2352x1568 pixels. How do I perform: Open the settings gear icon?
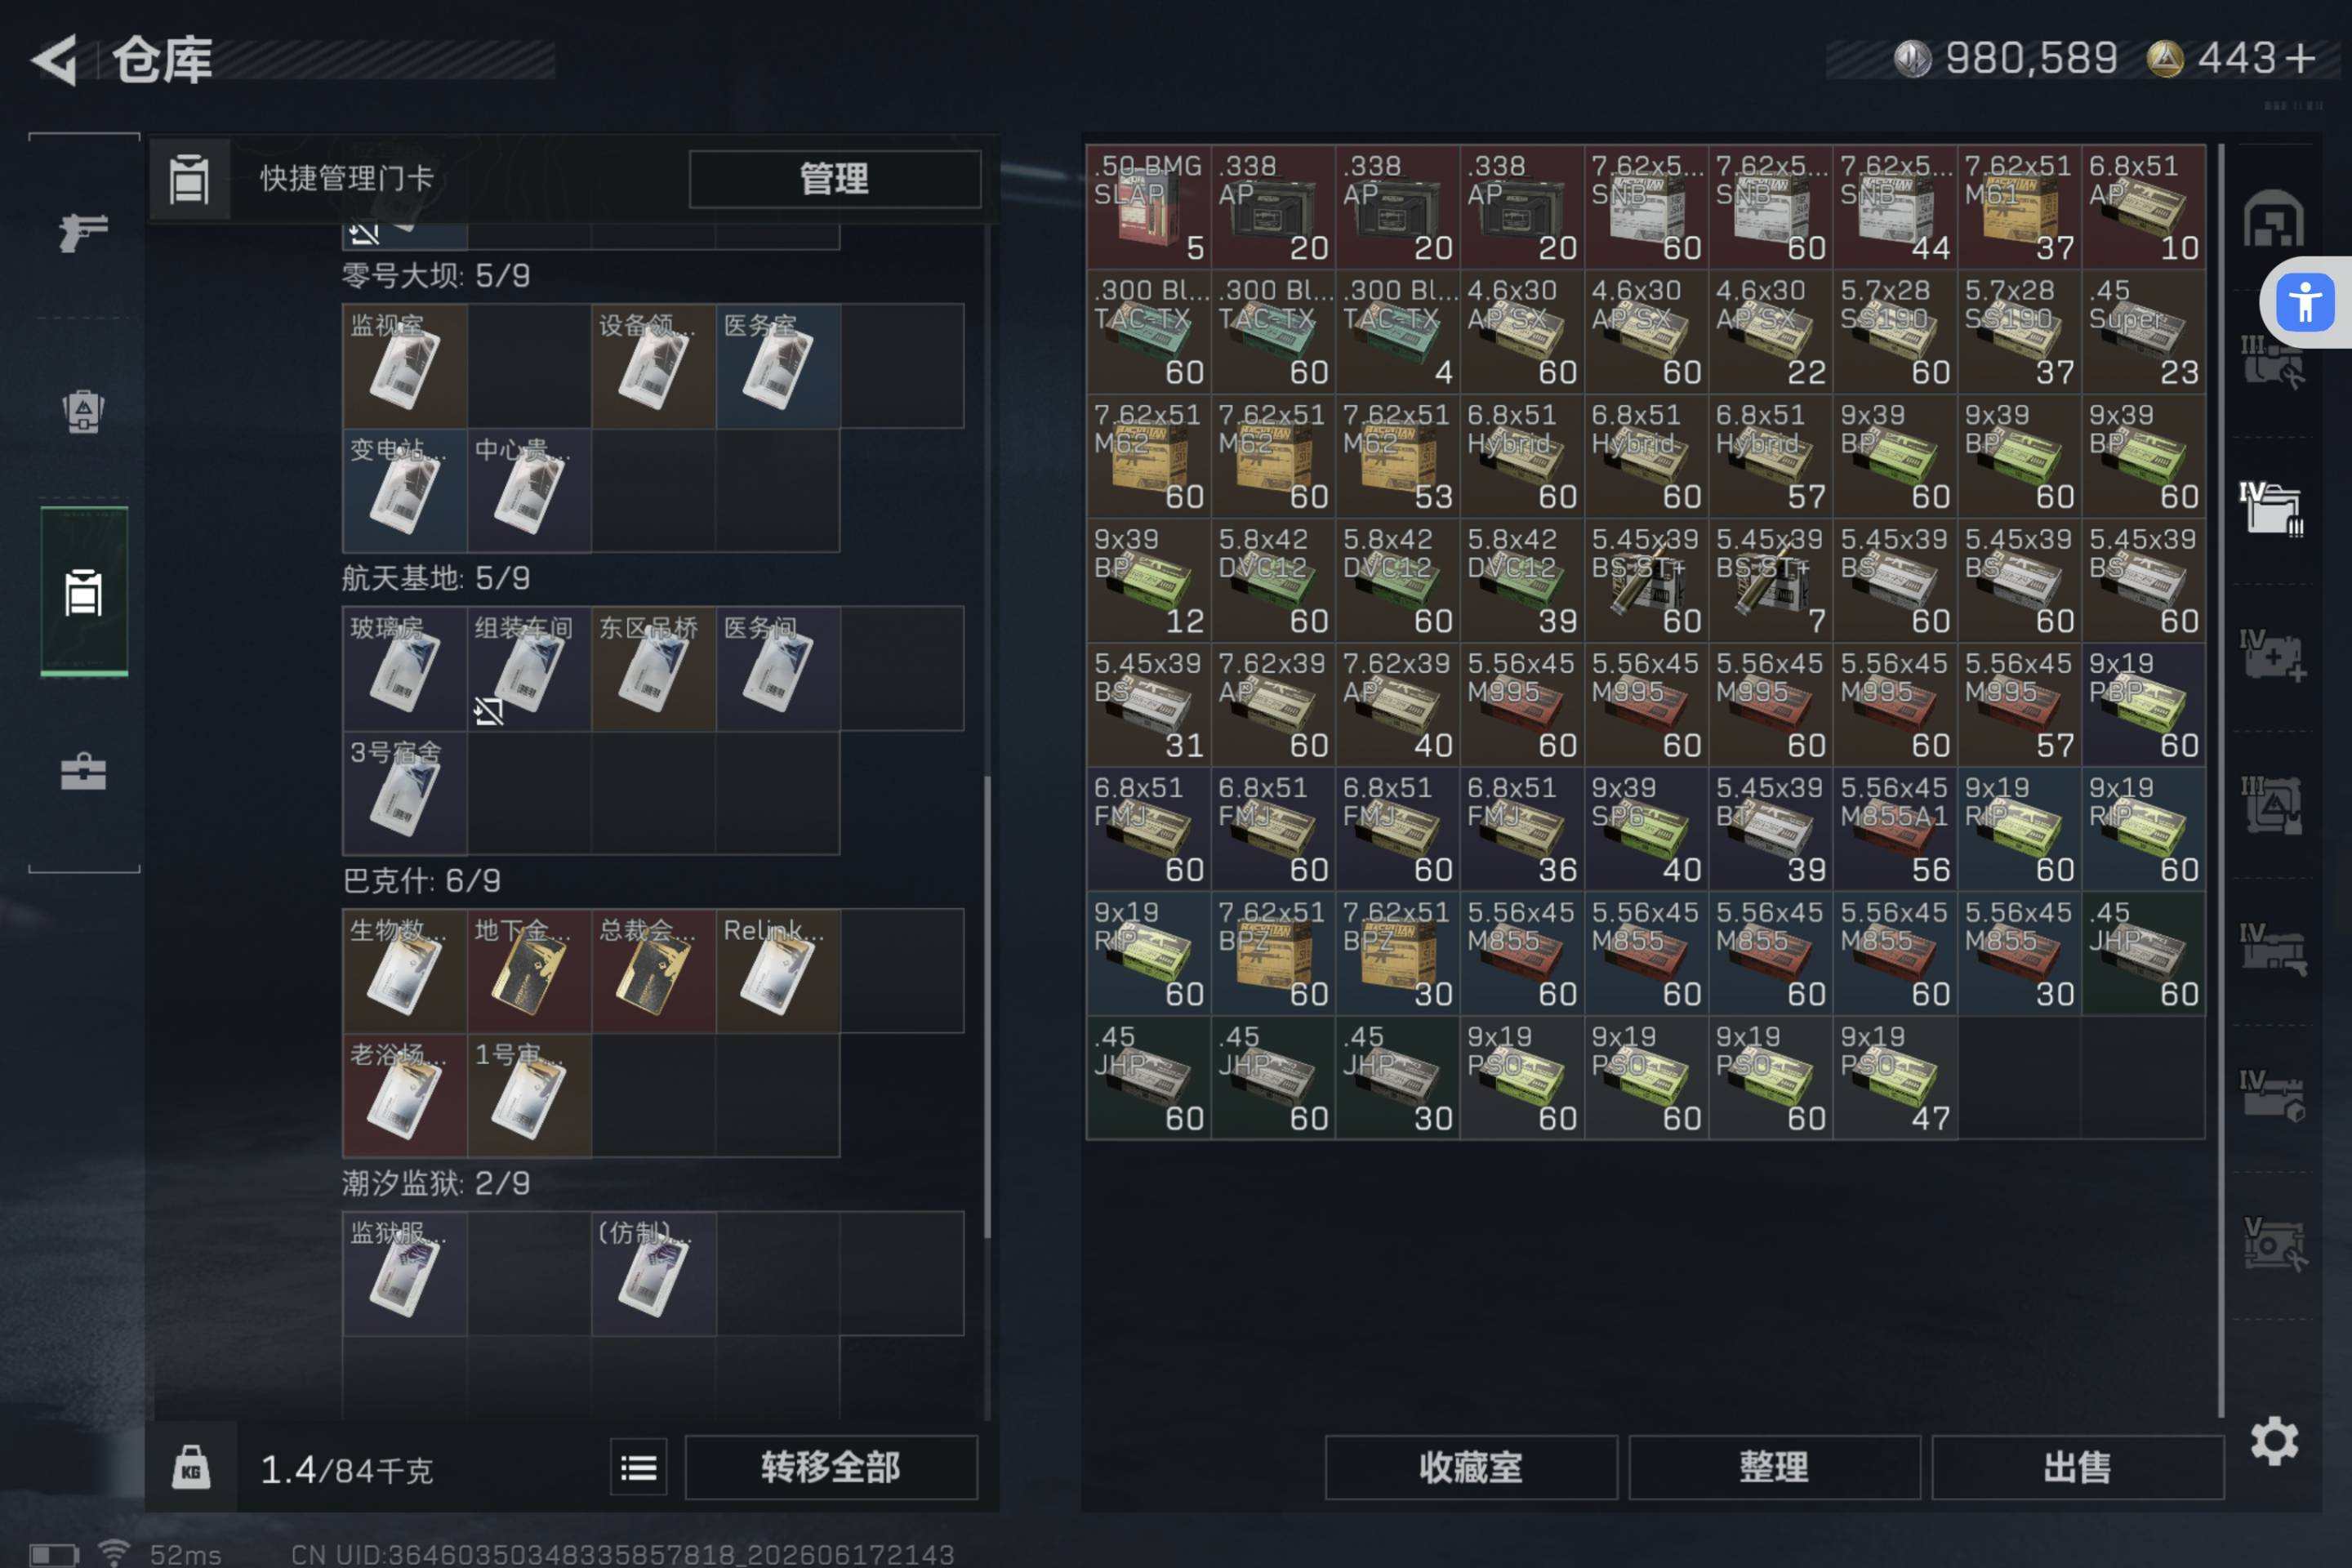pyautogui.click(x=2274, y=1441)
